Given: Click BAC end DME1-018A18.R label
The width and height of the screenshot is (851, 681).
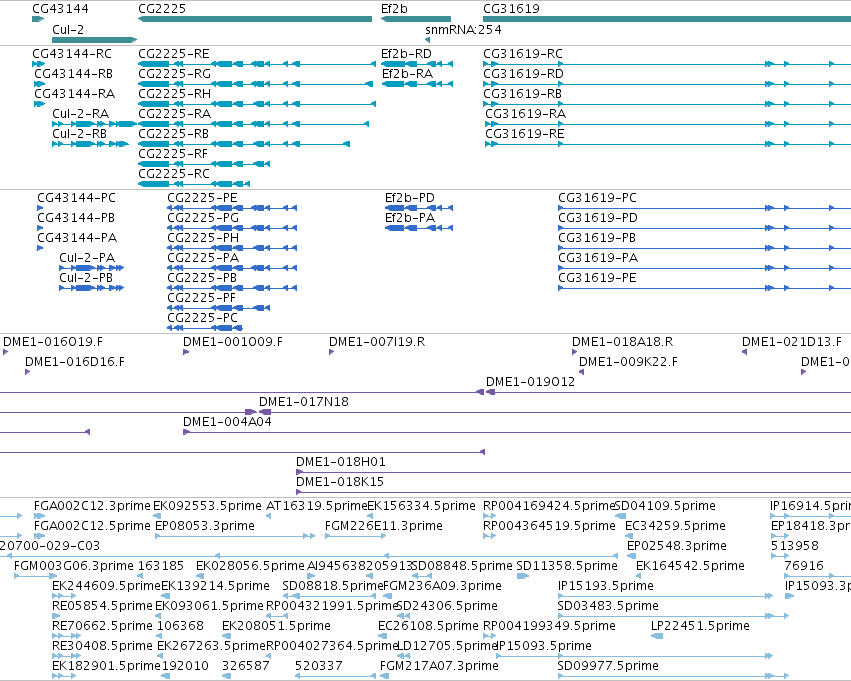Looking at the screenshot, I should (622, 342).
